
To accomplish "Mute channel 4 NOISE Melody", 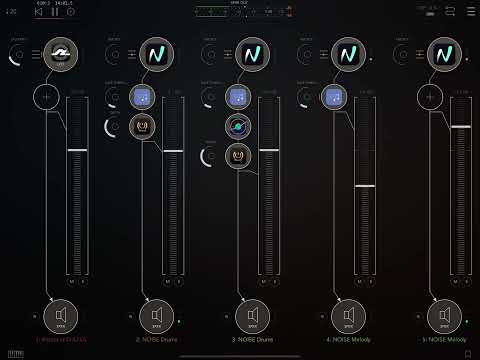I will click(x=360, y=282).
